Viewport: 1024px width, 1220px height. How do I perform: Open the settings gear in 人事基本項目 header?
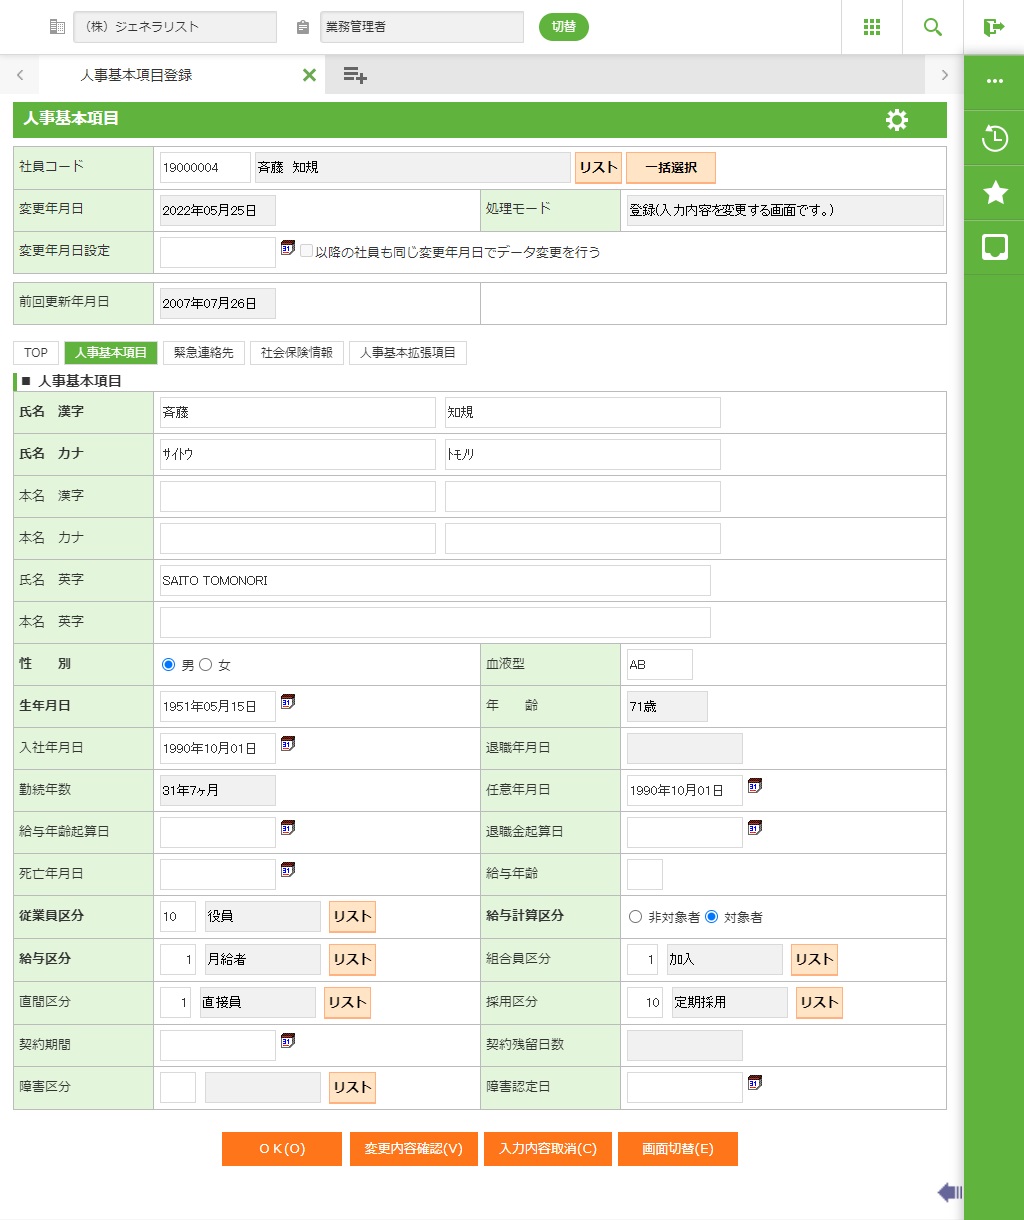pyautogui.click(x=897, y=120)
